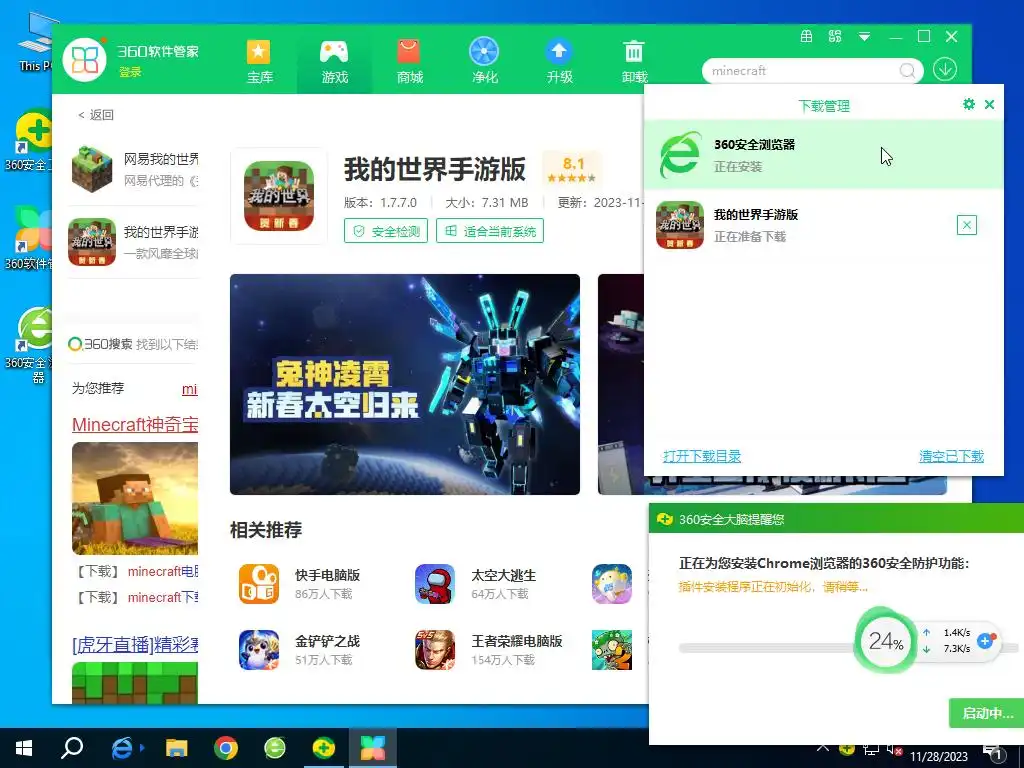Open 快手电脑版 recommended app icon
The width and height of the screenshot is (1024, 768).
259,584
